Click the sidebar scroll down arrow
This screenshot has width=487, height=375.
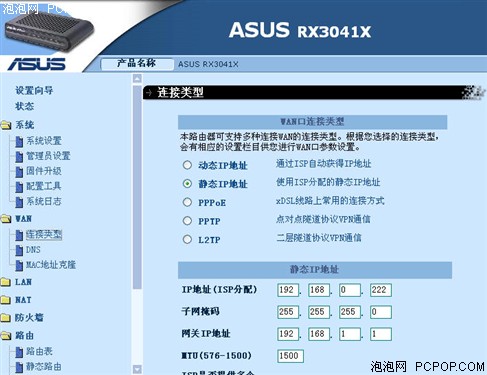pos(137,369)
